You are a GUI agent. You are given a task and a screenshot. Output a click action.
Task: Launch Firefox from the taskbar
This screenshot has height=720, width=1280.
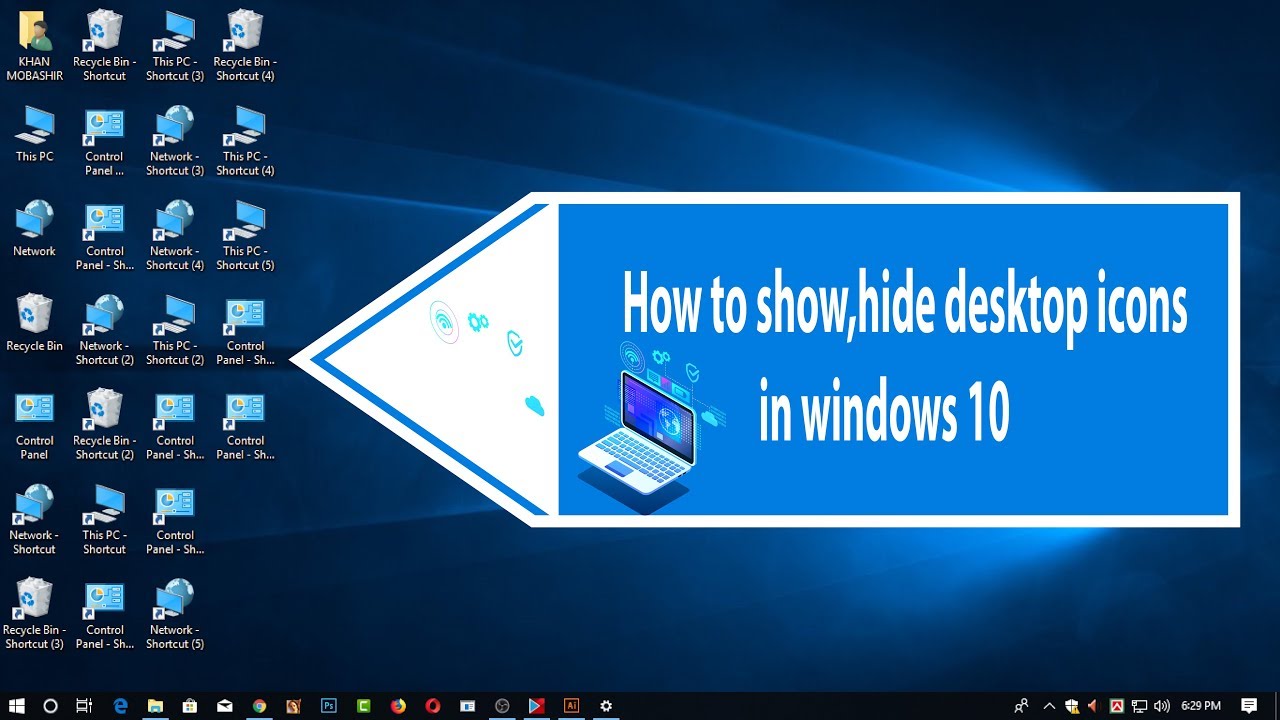point(398,705)
